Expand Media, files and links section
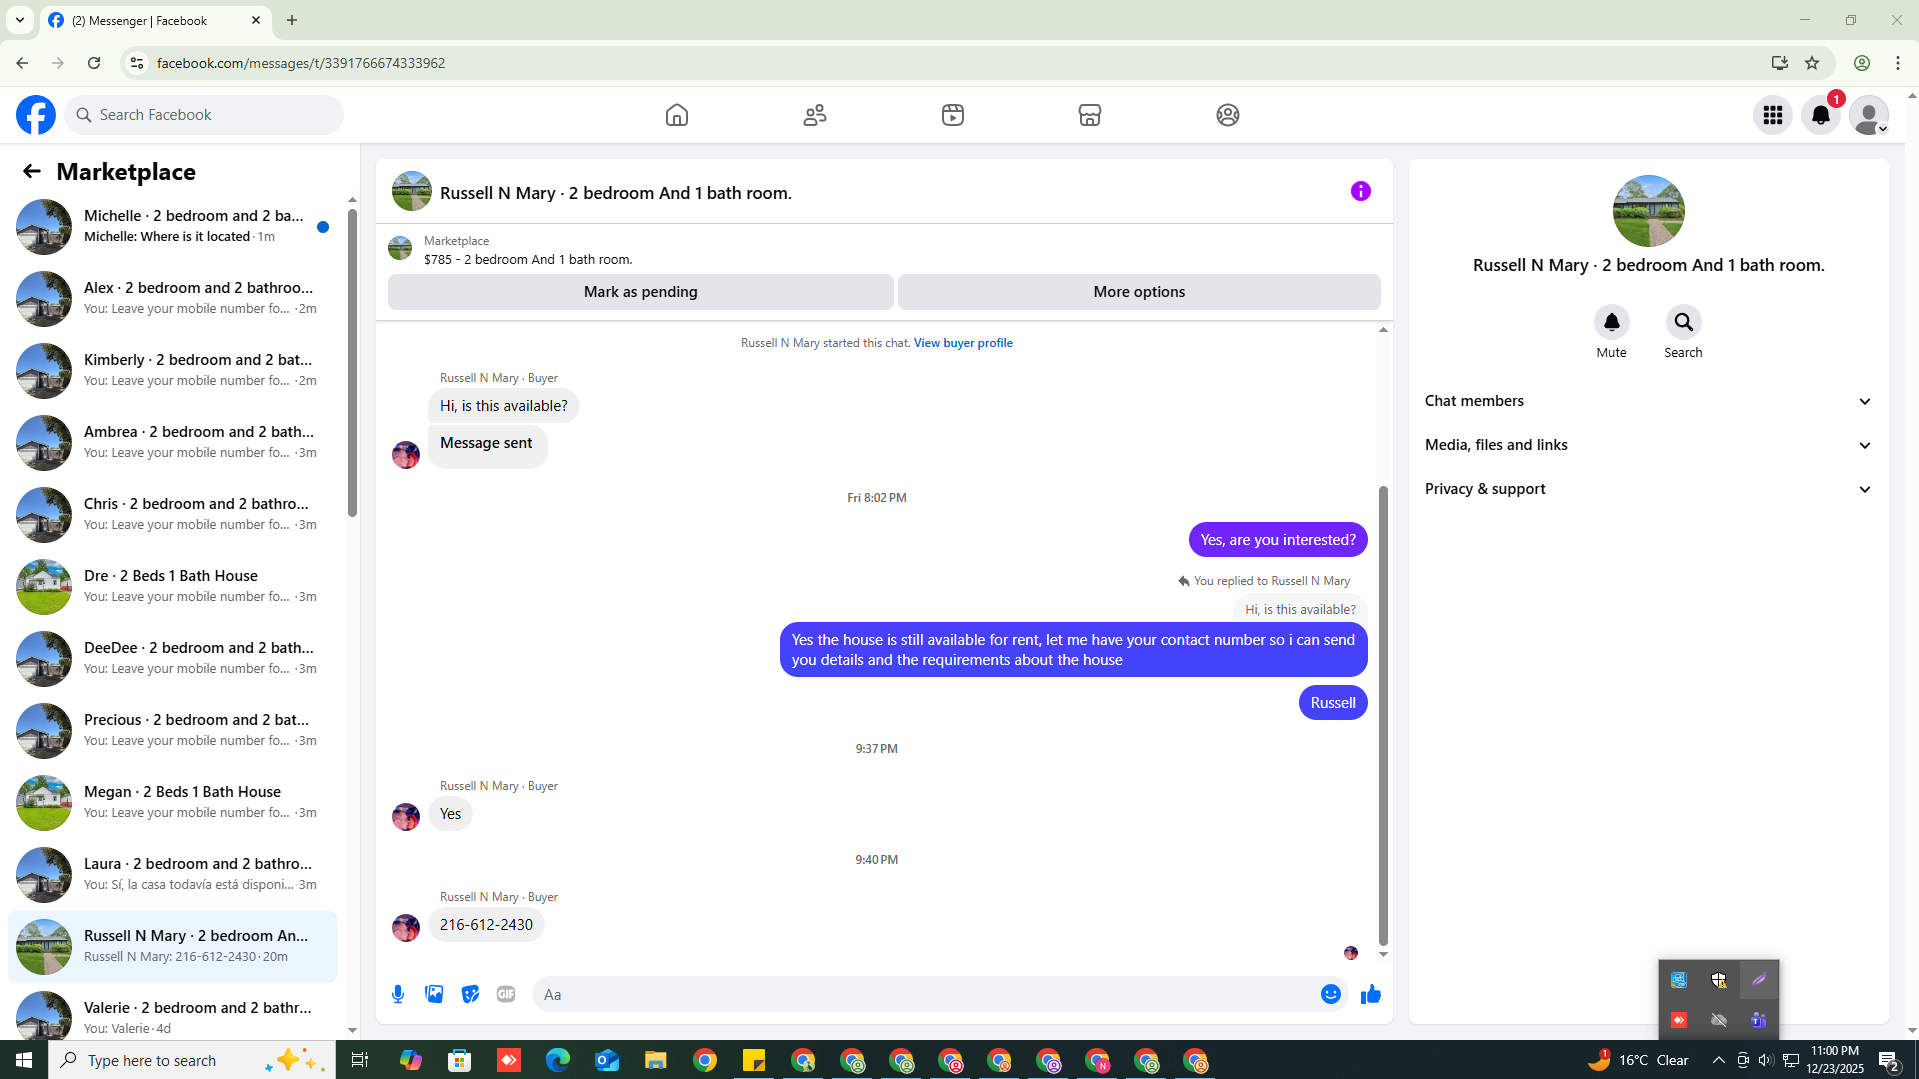Viewport: 1919px width, 1079px height. pos(1648,445)
